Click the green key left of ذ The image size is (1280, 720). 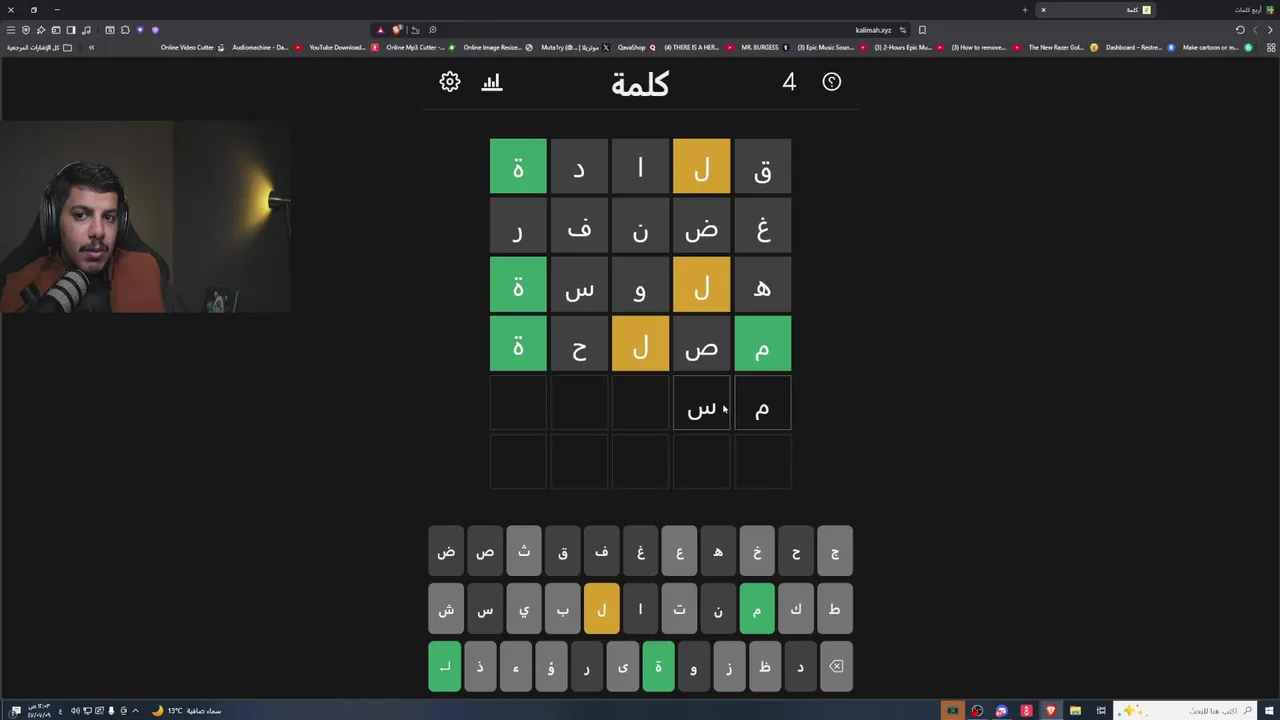[445, 666]
